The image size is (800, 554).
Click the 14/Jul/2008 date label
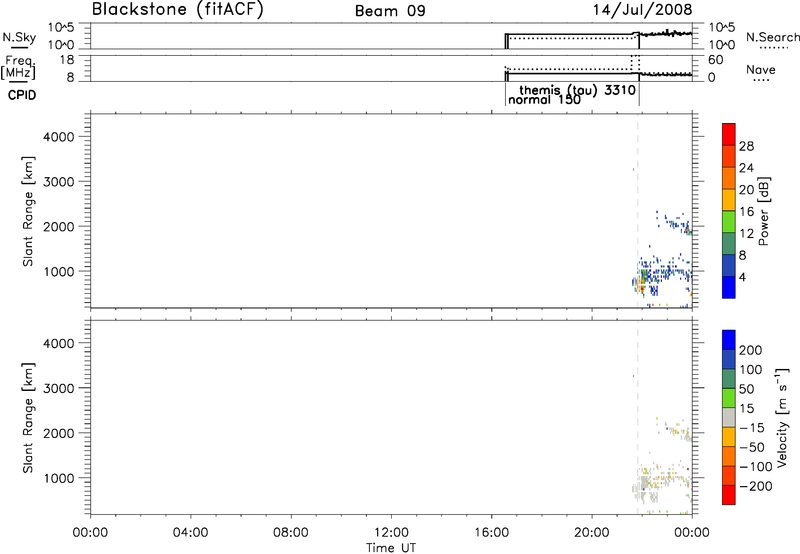642,9
